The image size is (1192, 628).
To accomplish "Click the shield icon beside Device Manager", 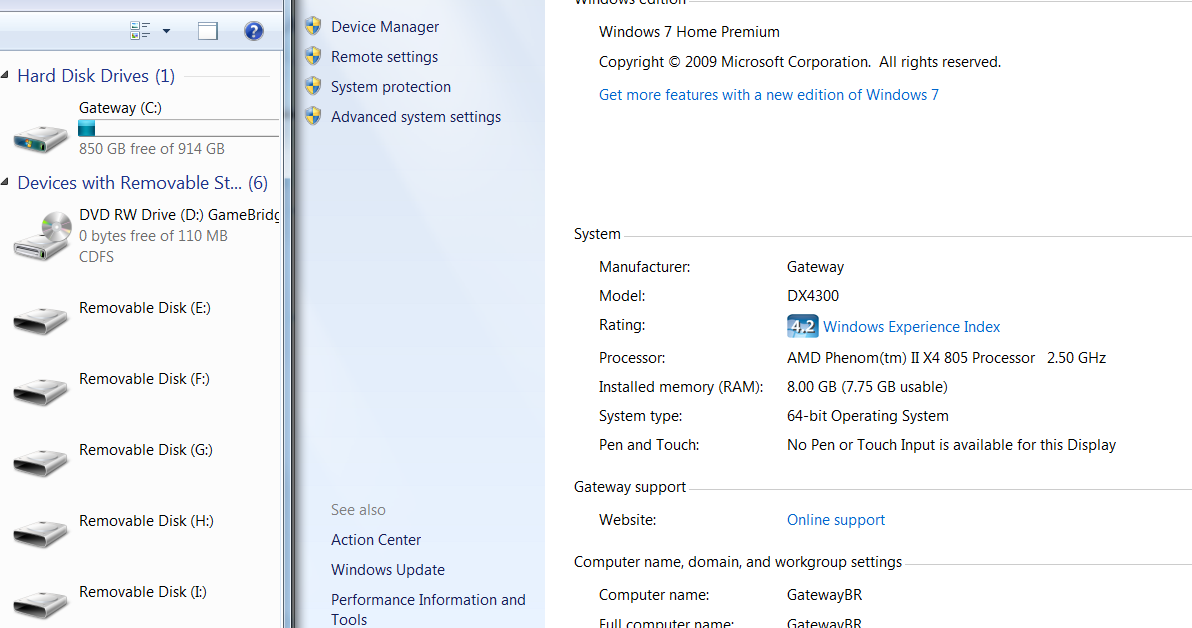I will [313, 27].
